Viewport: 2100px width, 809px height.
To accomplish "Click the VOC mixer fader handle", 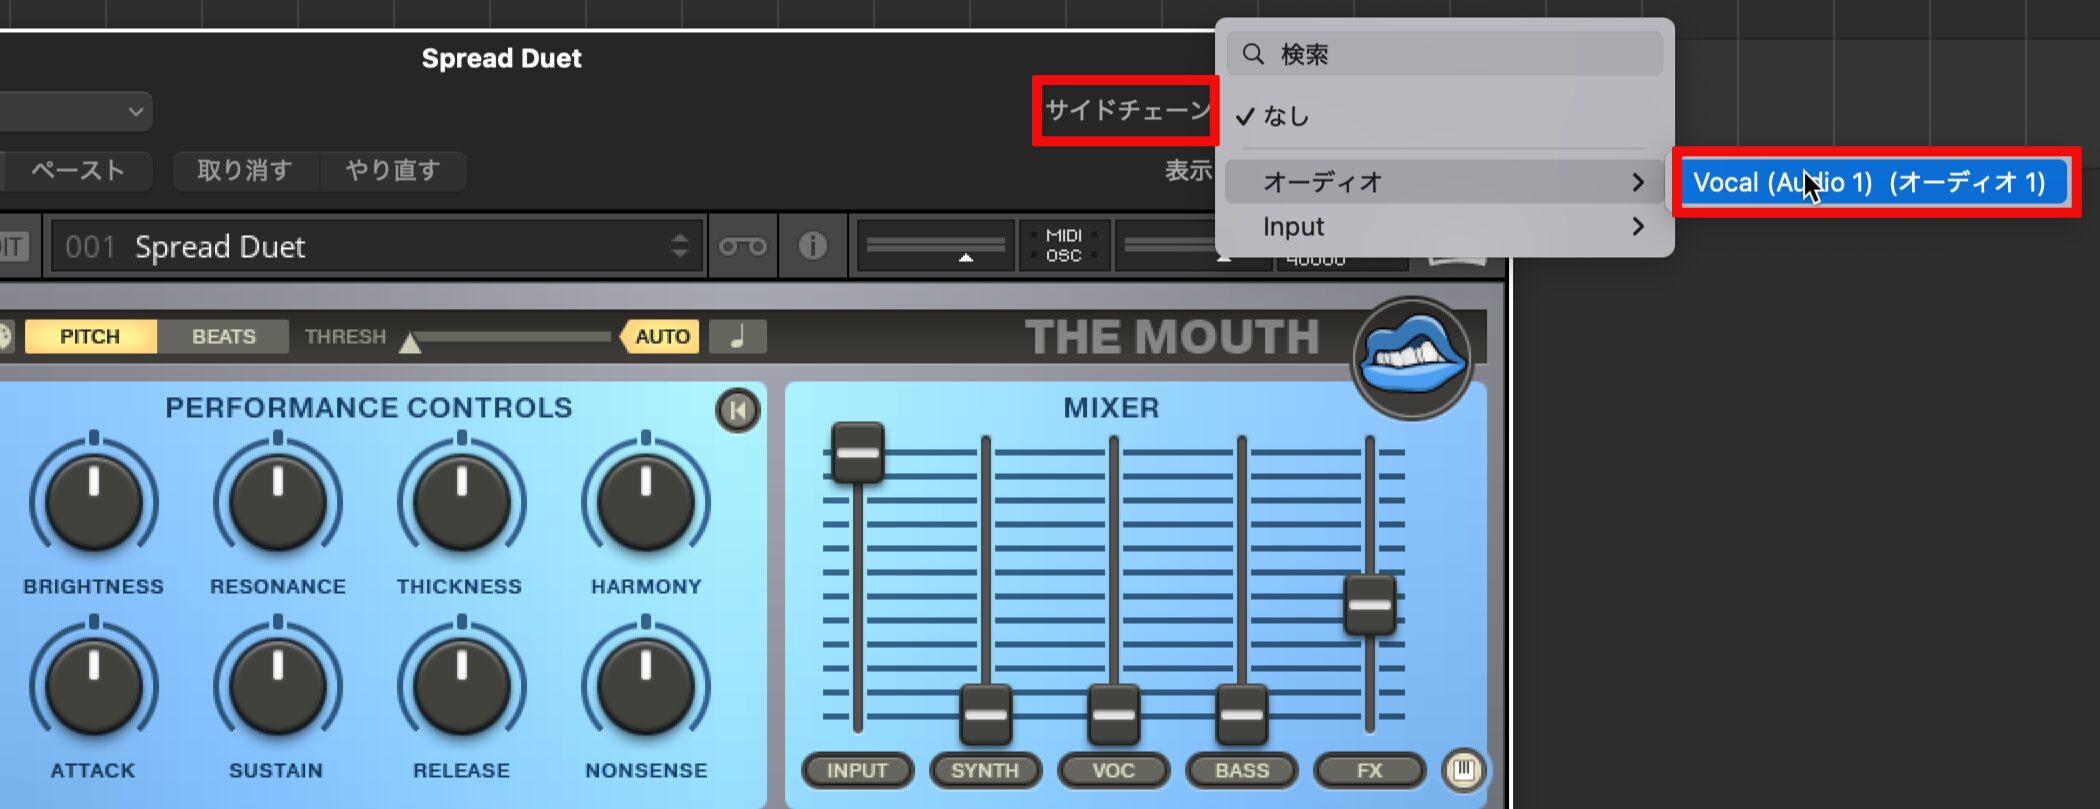I will 1113,715.
